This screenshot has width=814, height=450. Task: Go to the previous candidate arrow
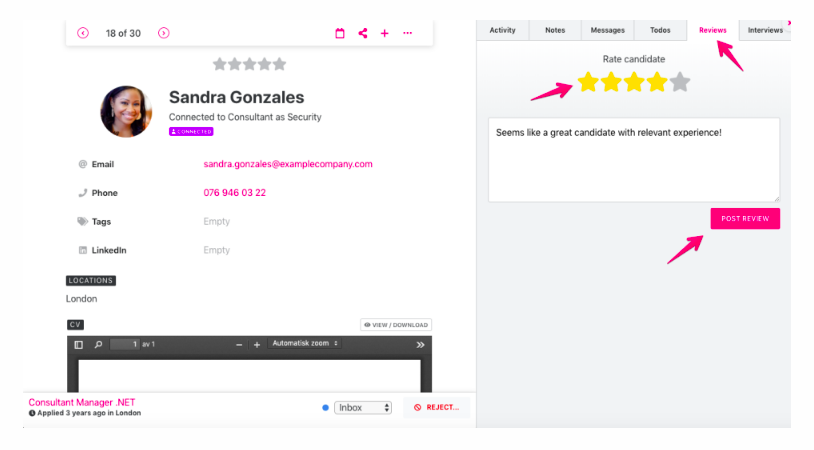coord(83,33)
